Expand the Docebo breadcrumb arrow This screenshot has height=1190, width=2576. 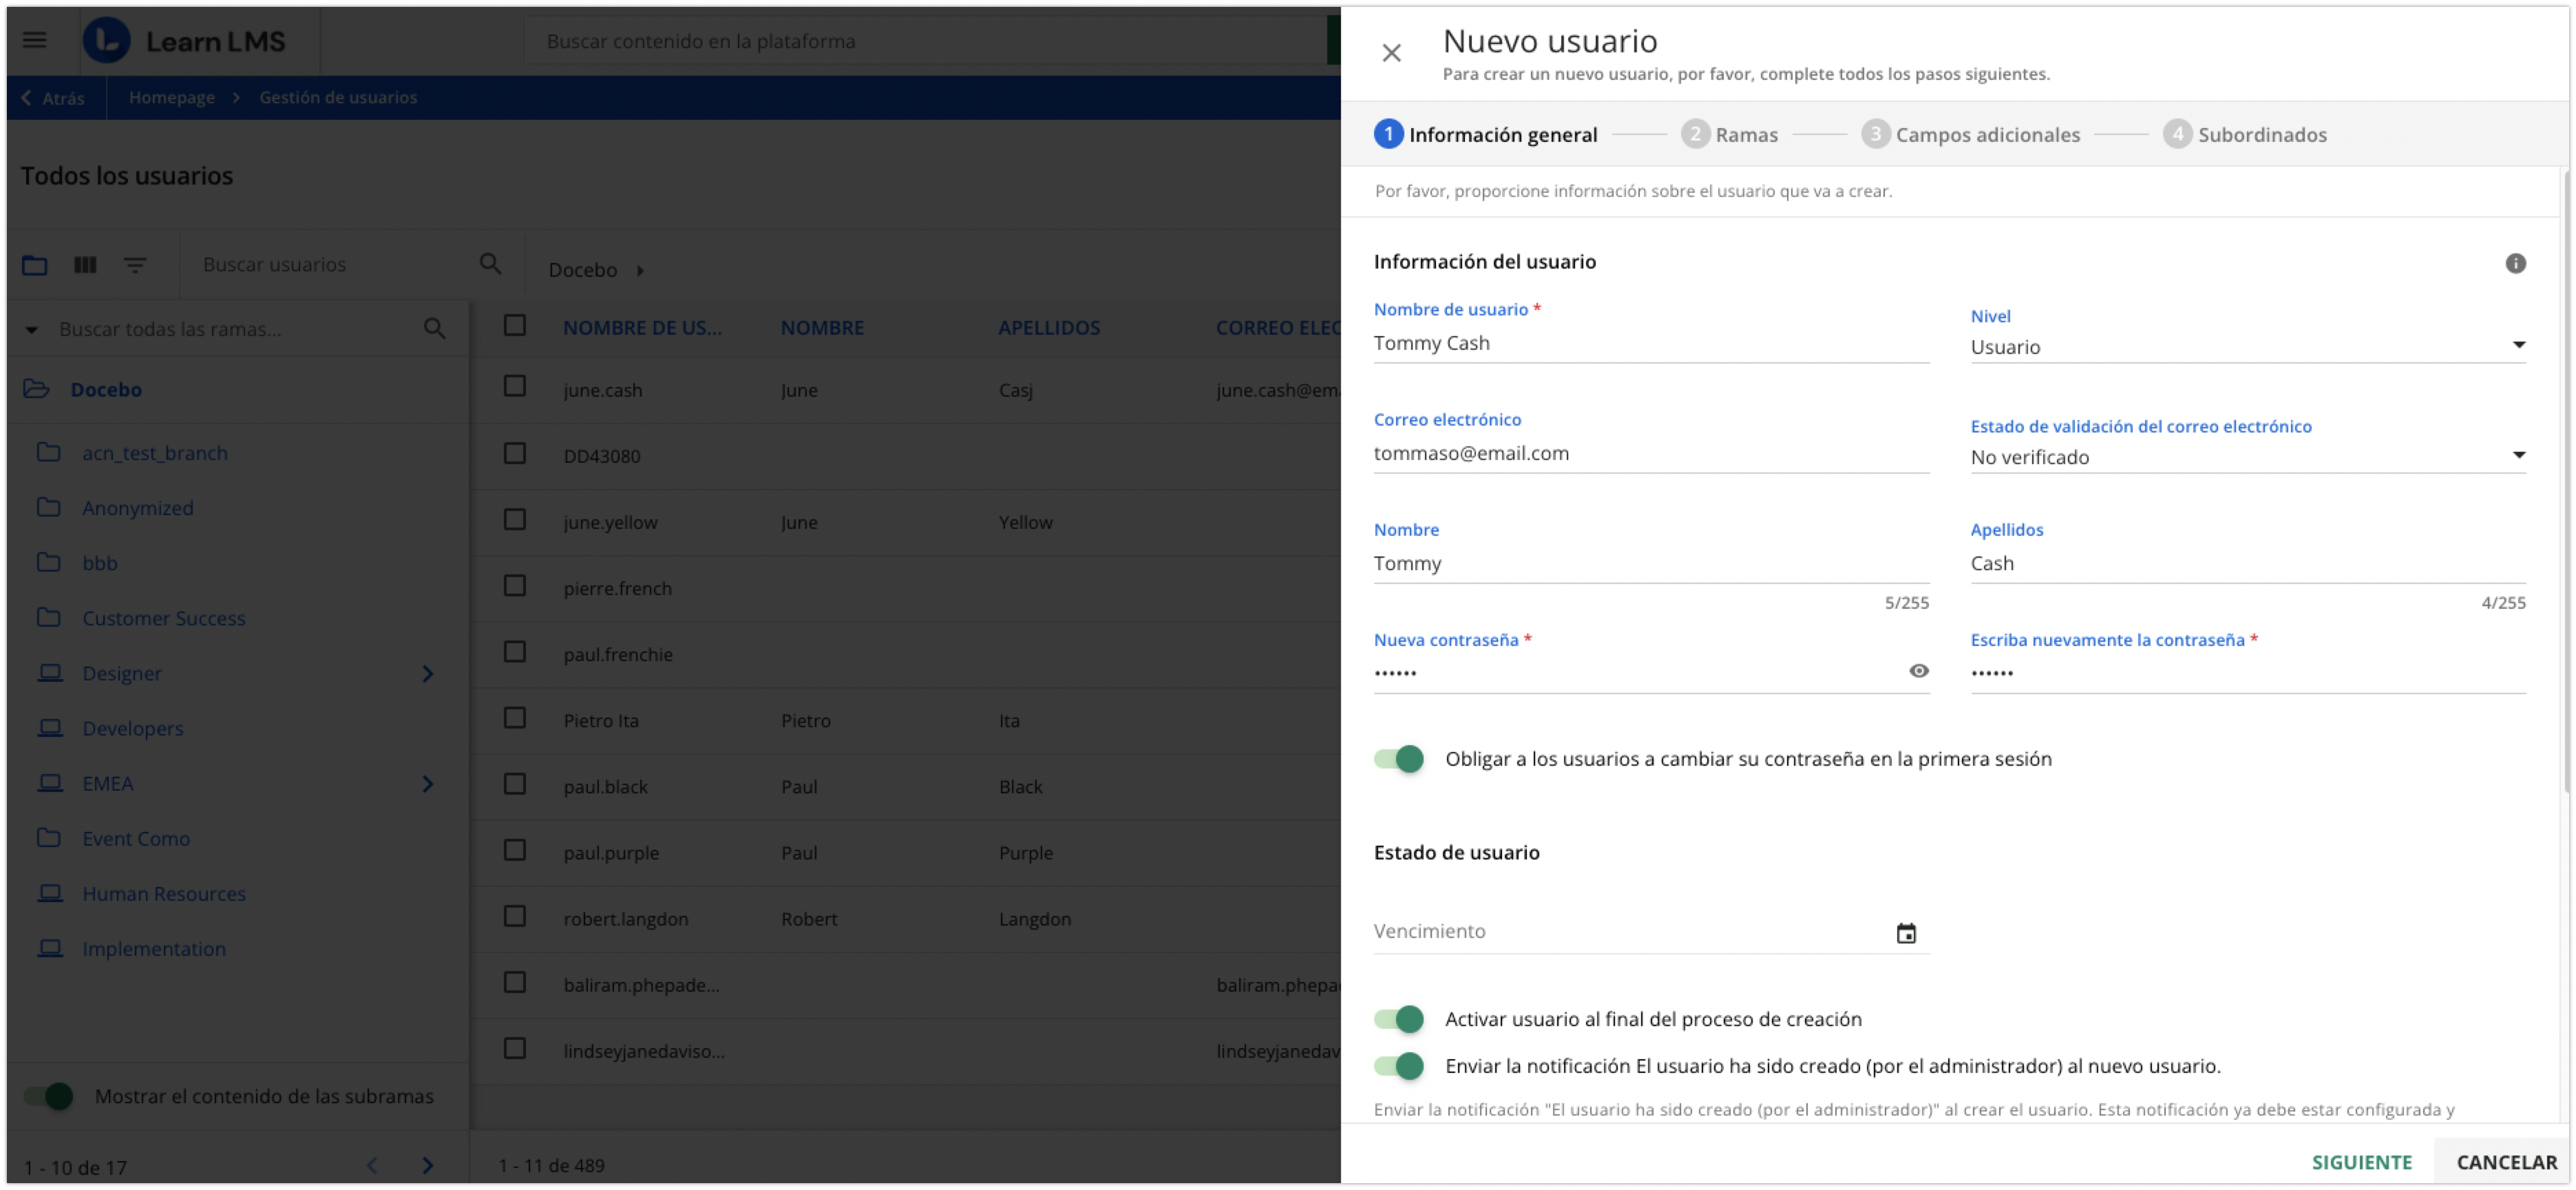[x=640, y=270]
